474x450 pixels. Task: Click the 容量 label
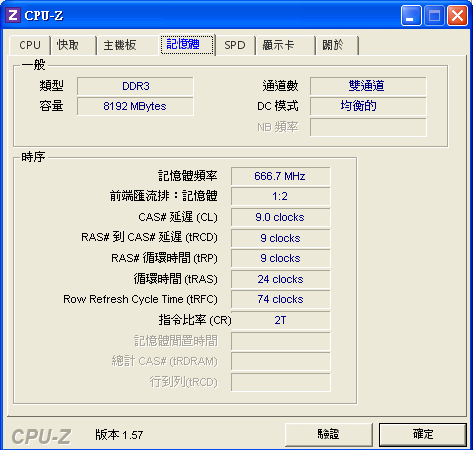coord(51,106)
